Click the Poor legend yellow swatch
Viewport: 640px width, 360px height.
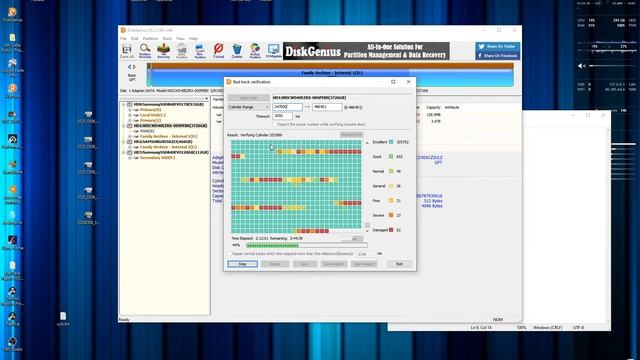click(391, 200)
